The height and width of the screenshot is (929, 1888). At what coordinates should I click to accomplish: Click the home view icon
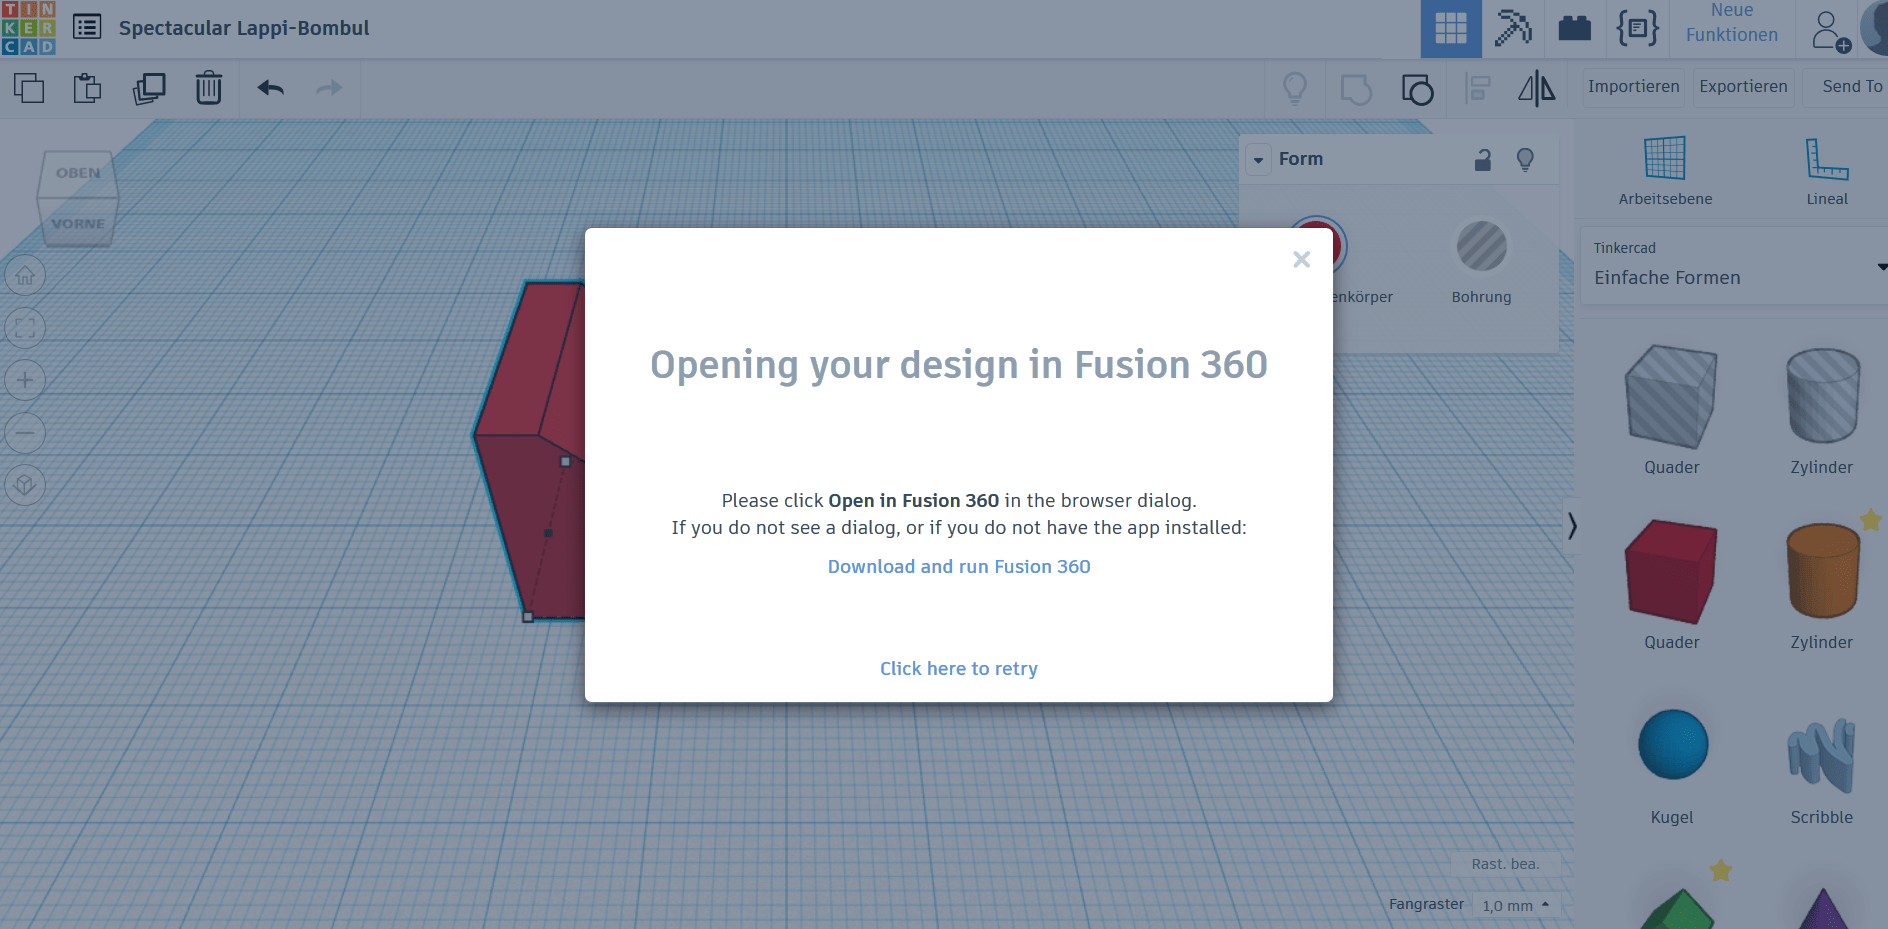click(25, 275)
